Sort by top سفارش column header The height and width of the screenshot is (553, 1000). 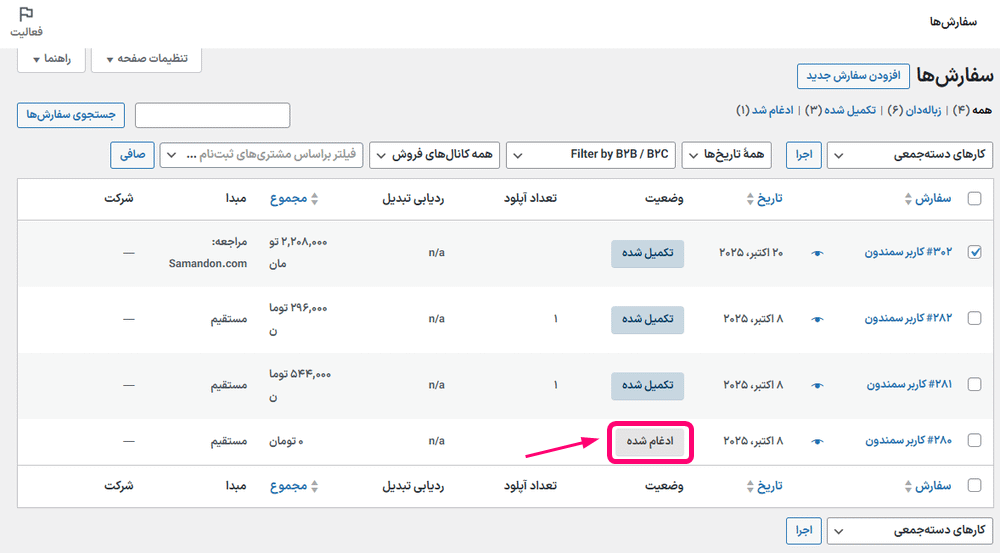(934, 198)
